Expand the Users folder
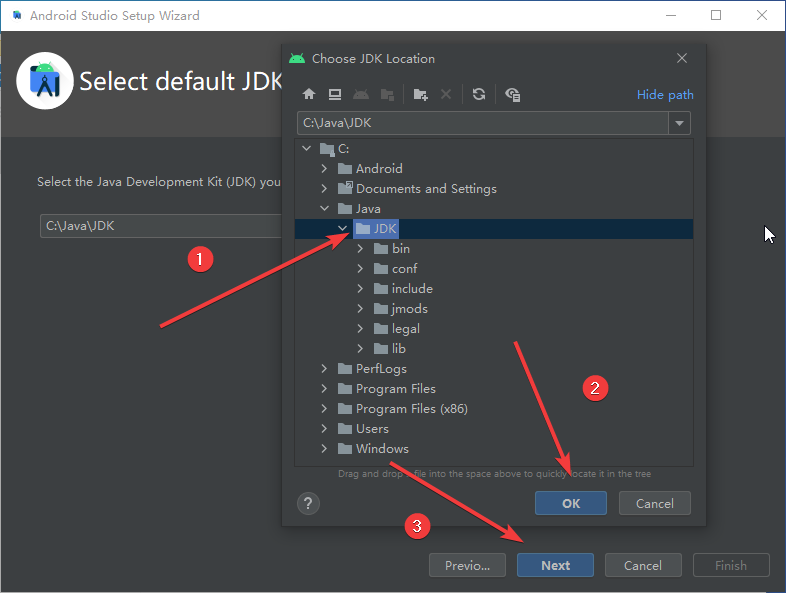The height and width of the screenshot is (593, 786). click(x=324, y=429)
